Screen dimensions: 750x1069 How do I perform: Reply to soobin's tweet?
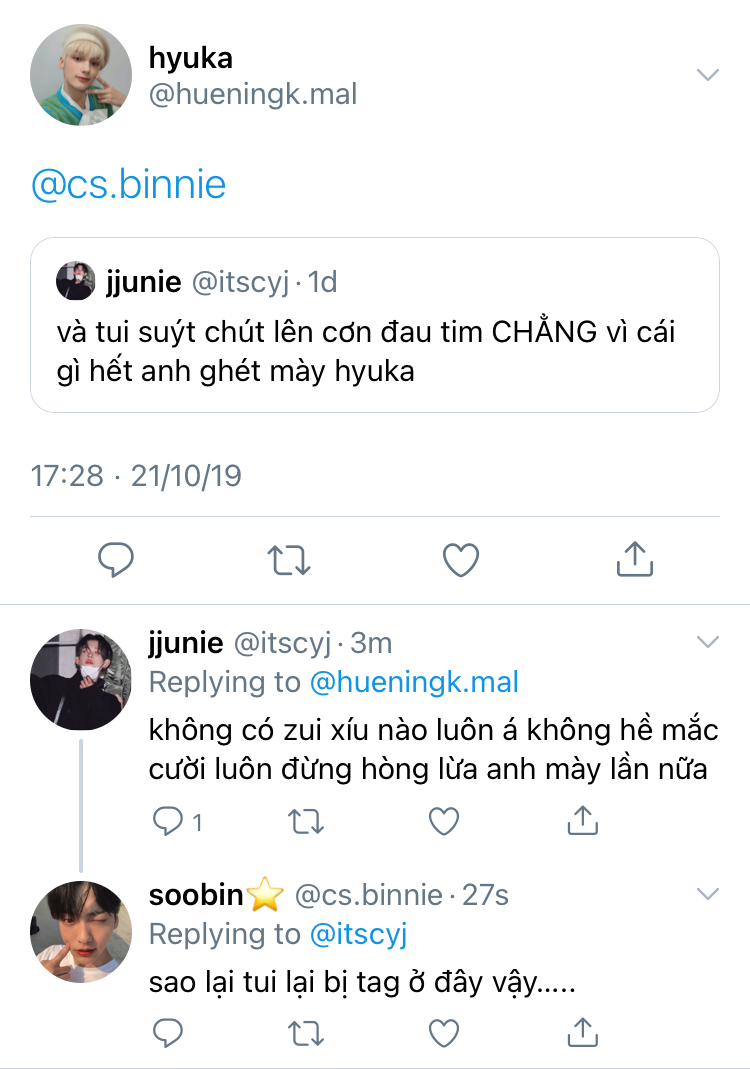click(166, 1032)
